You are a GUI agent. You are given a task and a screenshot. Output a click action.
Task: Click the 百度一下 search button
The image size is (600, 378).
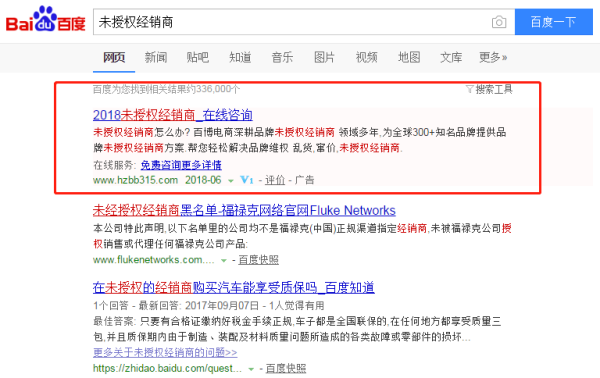[554, 22]
